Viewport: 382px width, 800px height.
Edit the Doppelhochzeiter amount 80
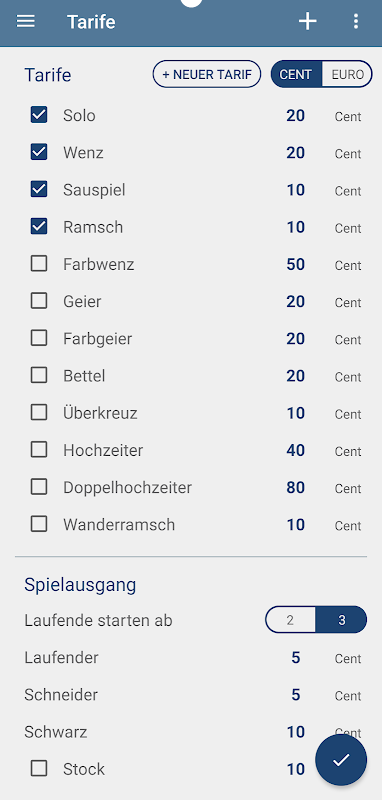(295, 487)
